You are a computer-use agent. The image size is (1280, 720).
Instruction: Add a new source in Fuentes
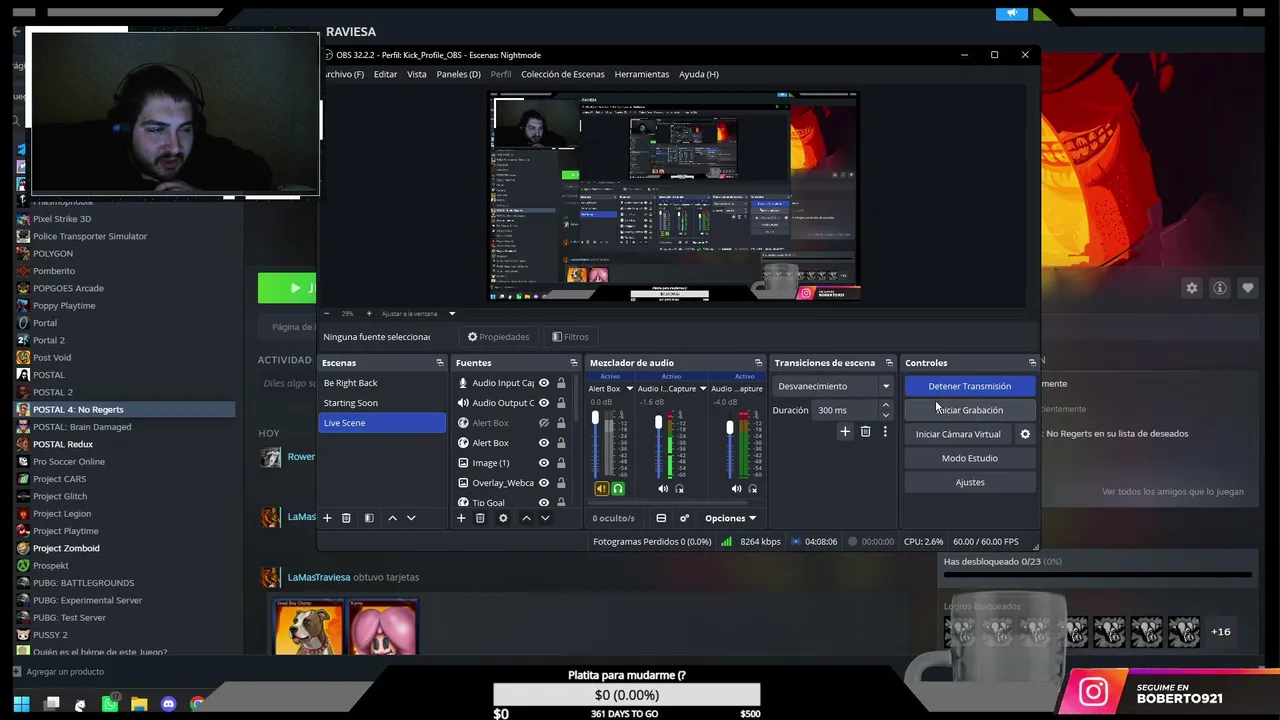click(461, 518)
